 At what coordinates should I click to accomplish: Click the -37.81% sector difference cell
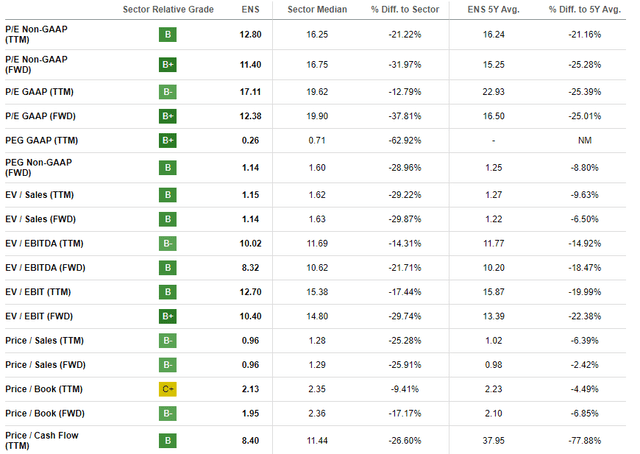click(405, 116)
